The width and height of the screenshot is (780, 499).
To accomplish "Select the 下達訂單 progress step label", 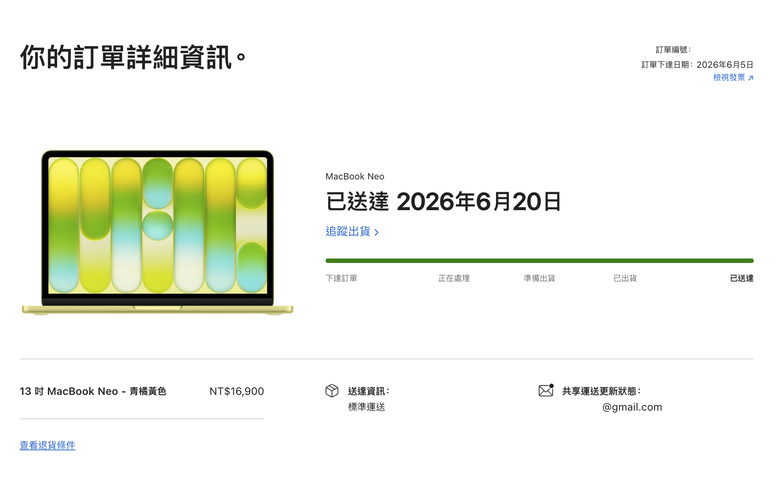I will tap(341, 278).
